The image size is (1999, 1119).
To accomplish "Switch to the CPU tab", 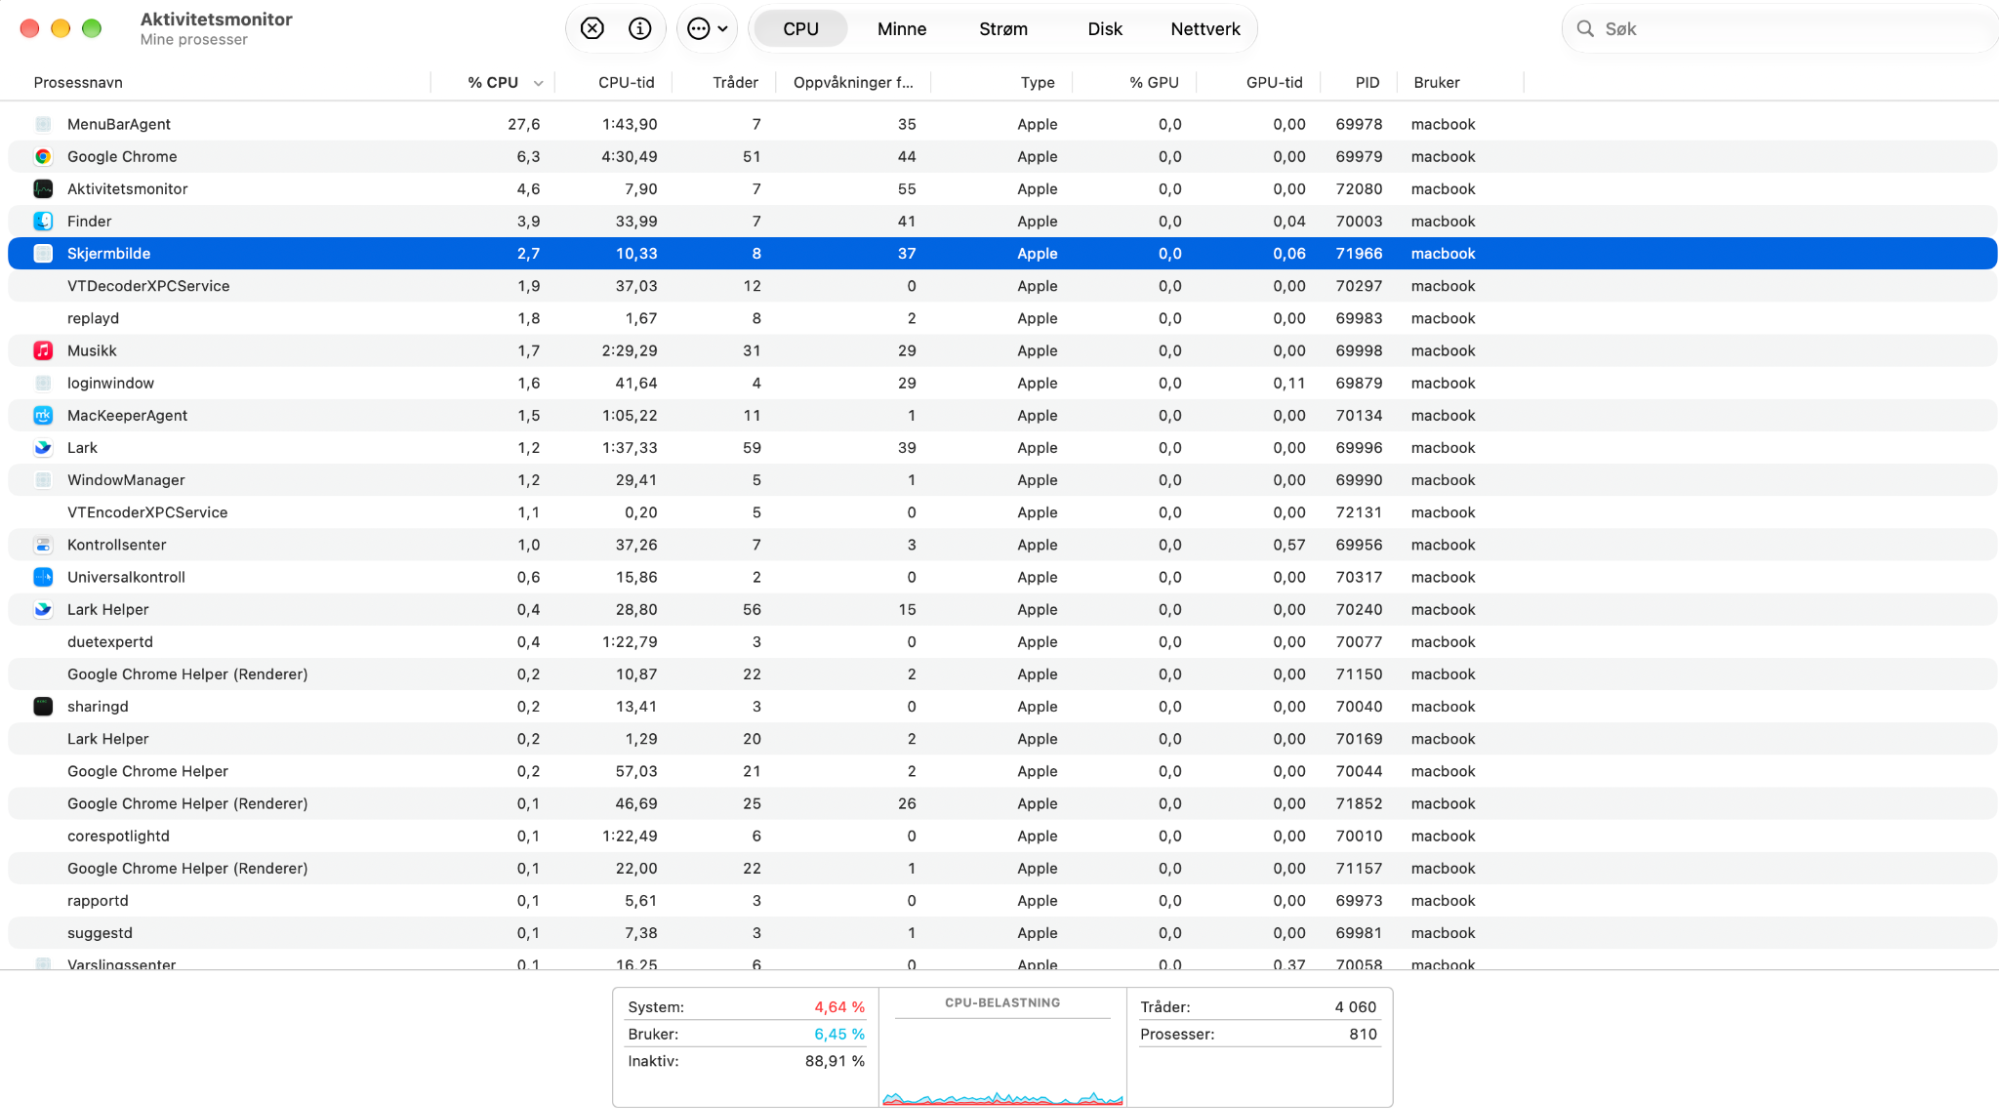I will pos(800,29).
